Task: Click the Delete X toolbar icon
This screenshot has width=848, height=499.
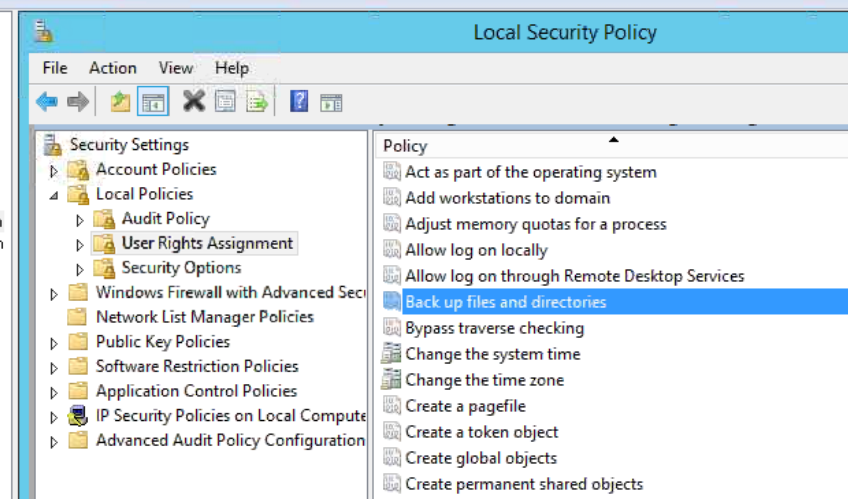Action: [194, 101]
